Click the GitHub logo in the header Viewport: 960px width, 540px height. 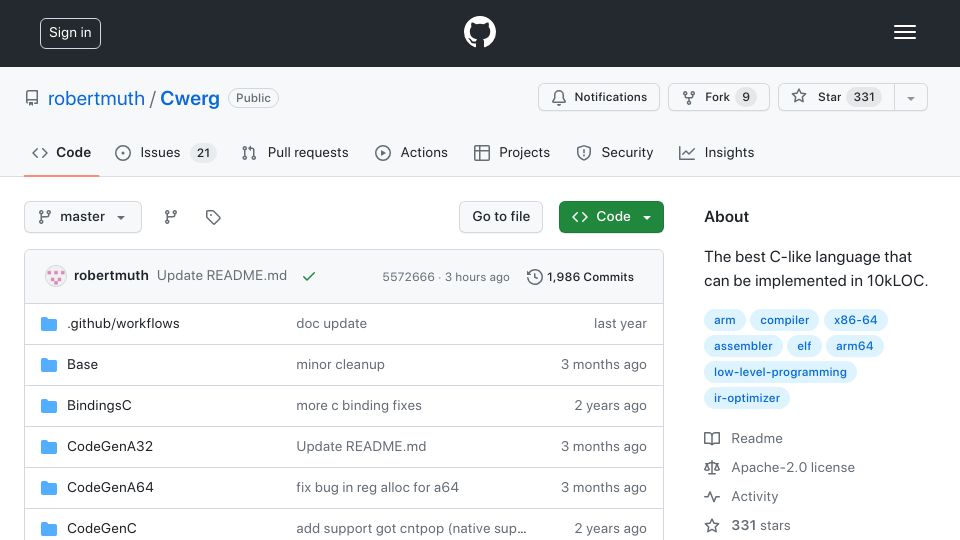click(x=479, y=32)
